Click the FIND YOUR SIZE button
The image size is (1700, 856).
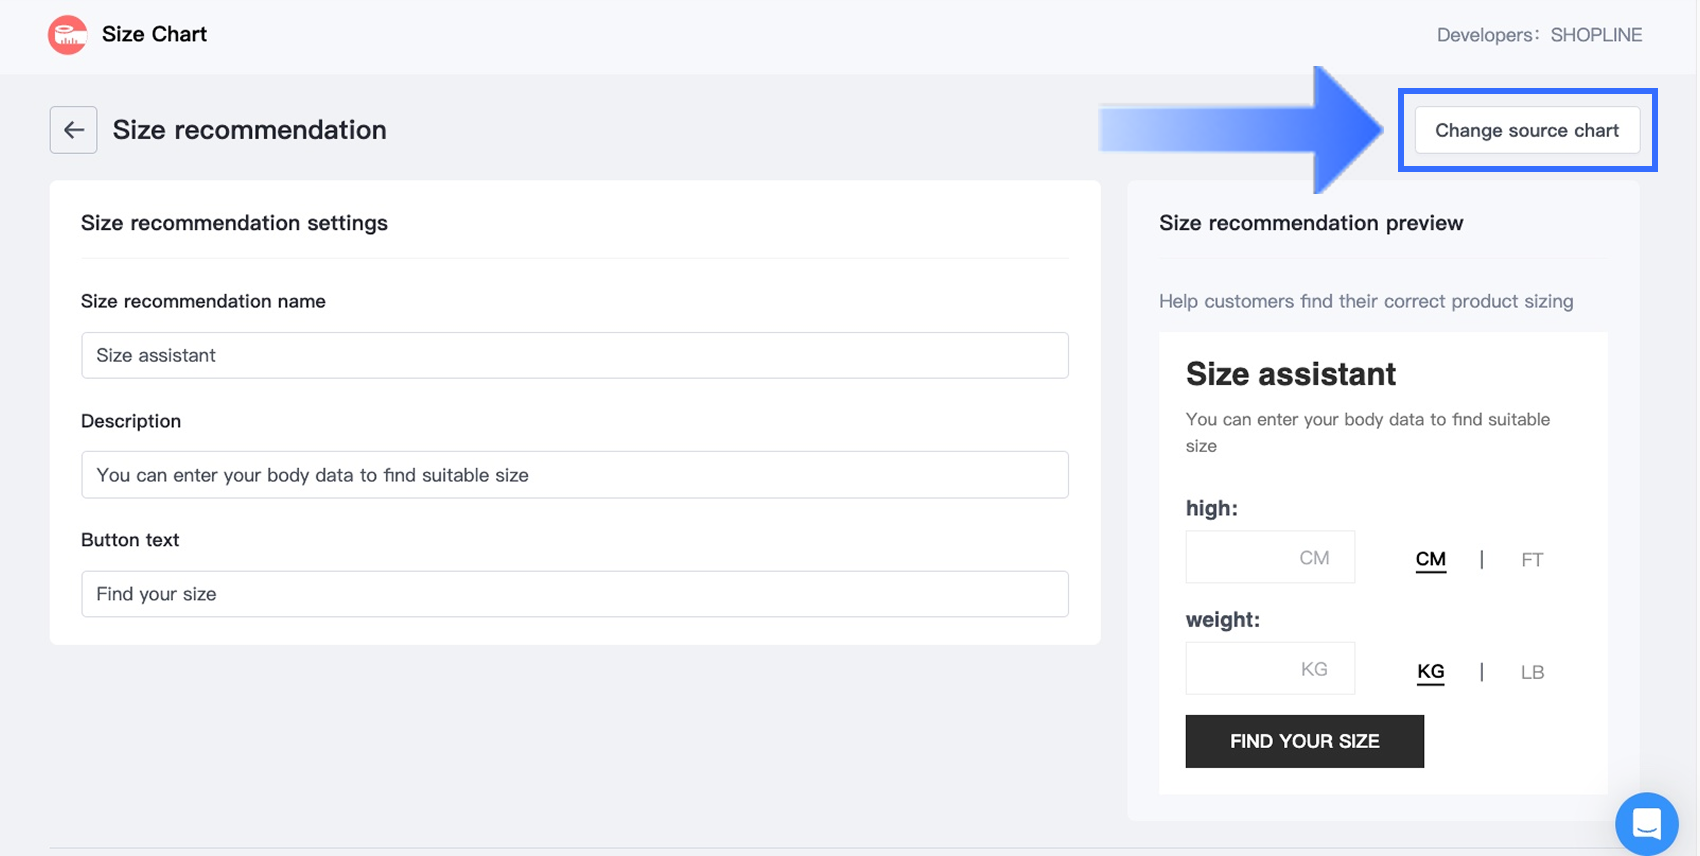(x=1304, y=741)
